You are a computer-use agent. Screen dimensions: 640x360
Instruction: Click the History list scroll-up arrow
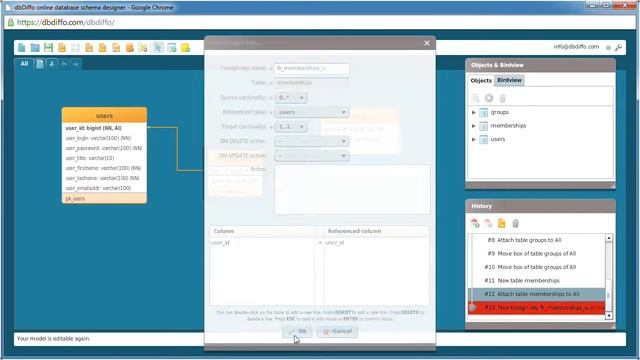coord(609,238)
